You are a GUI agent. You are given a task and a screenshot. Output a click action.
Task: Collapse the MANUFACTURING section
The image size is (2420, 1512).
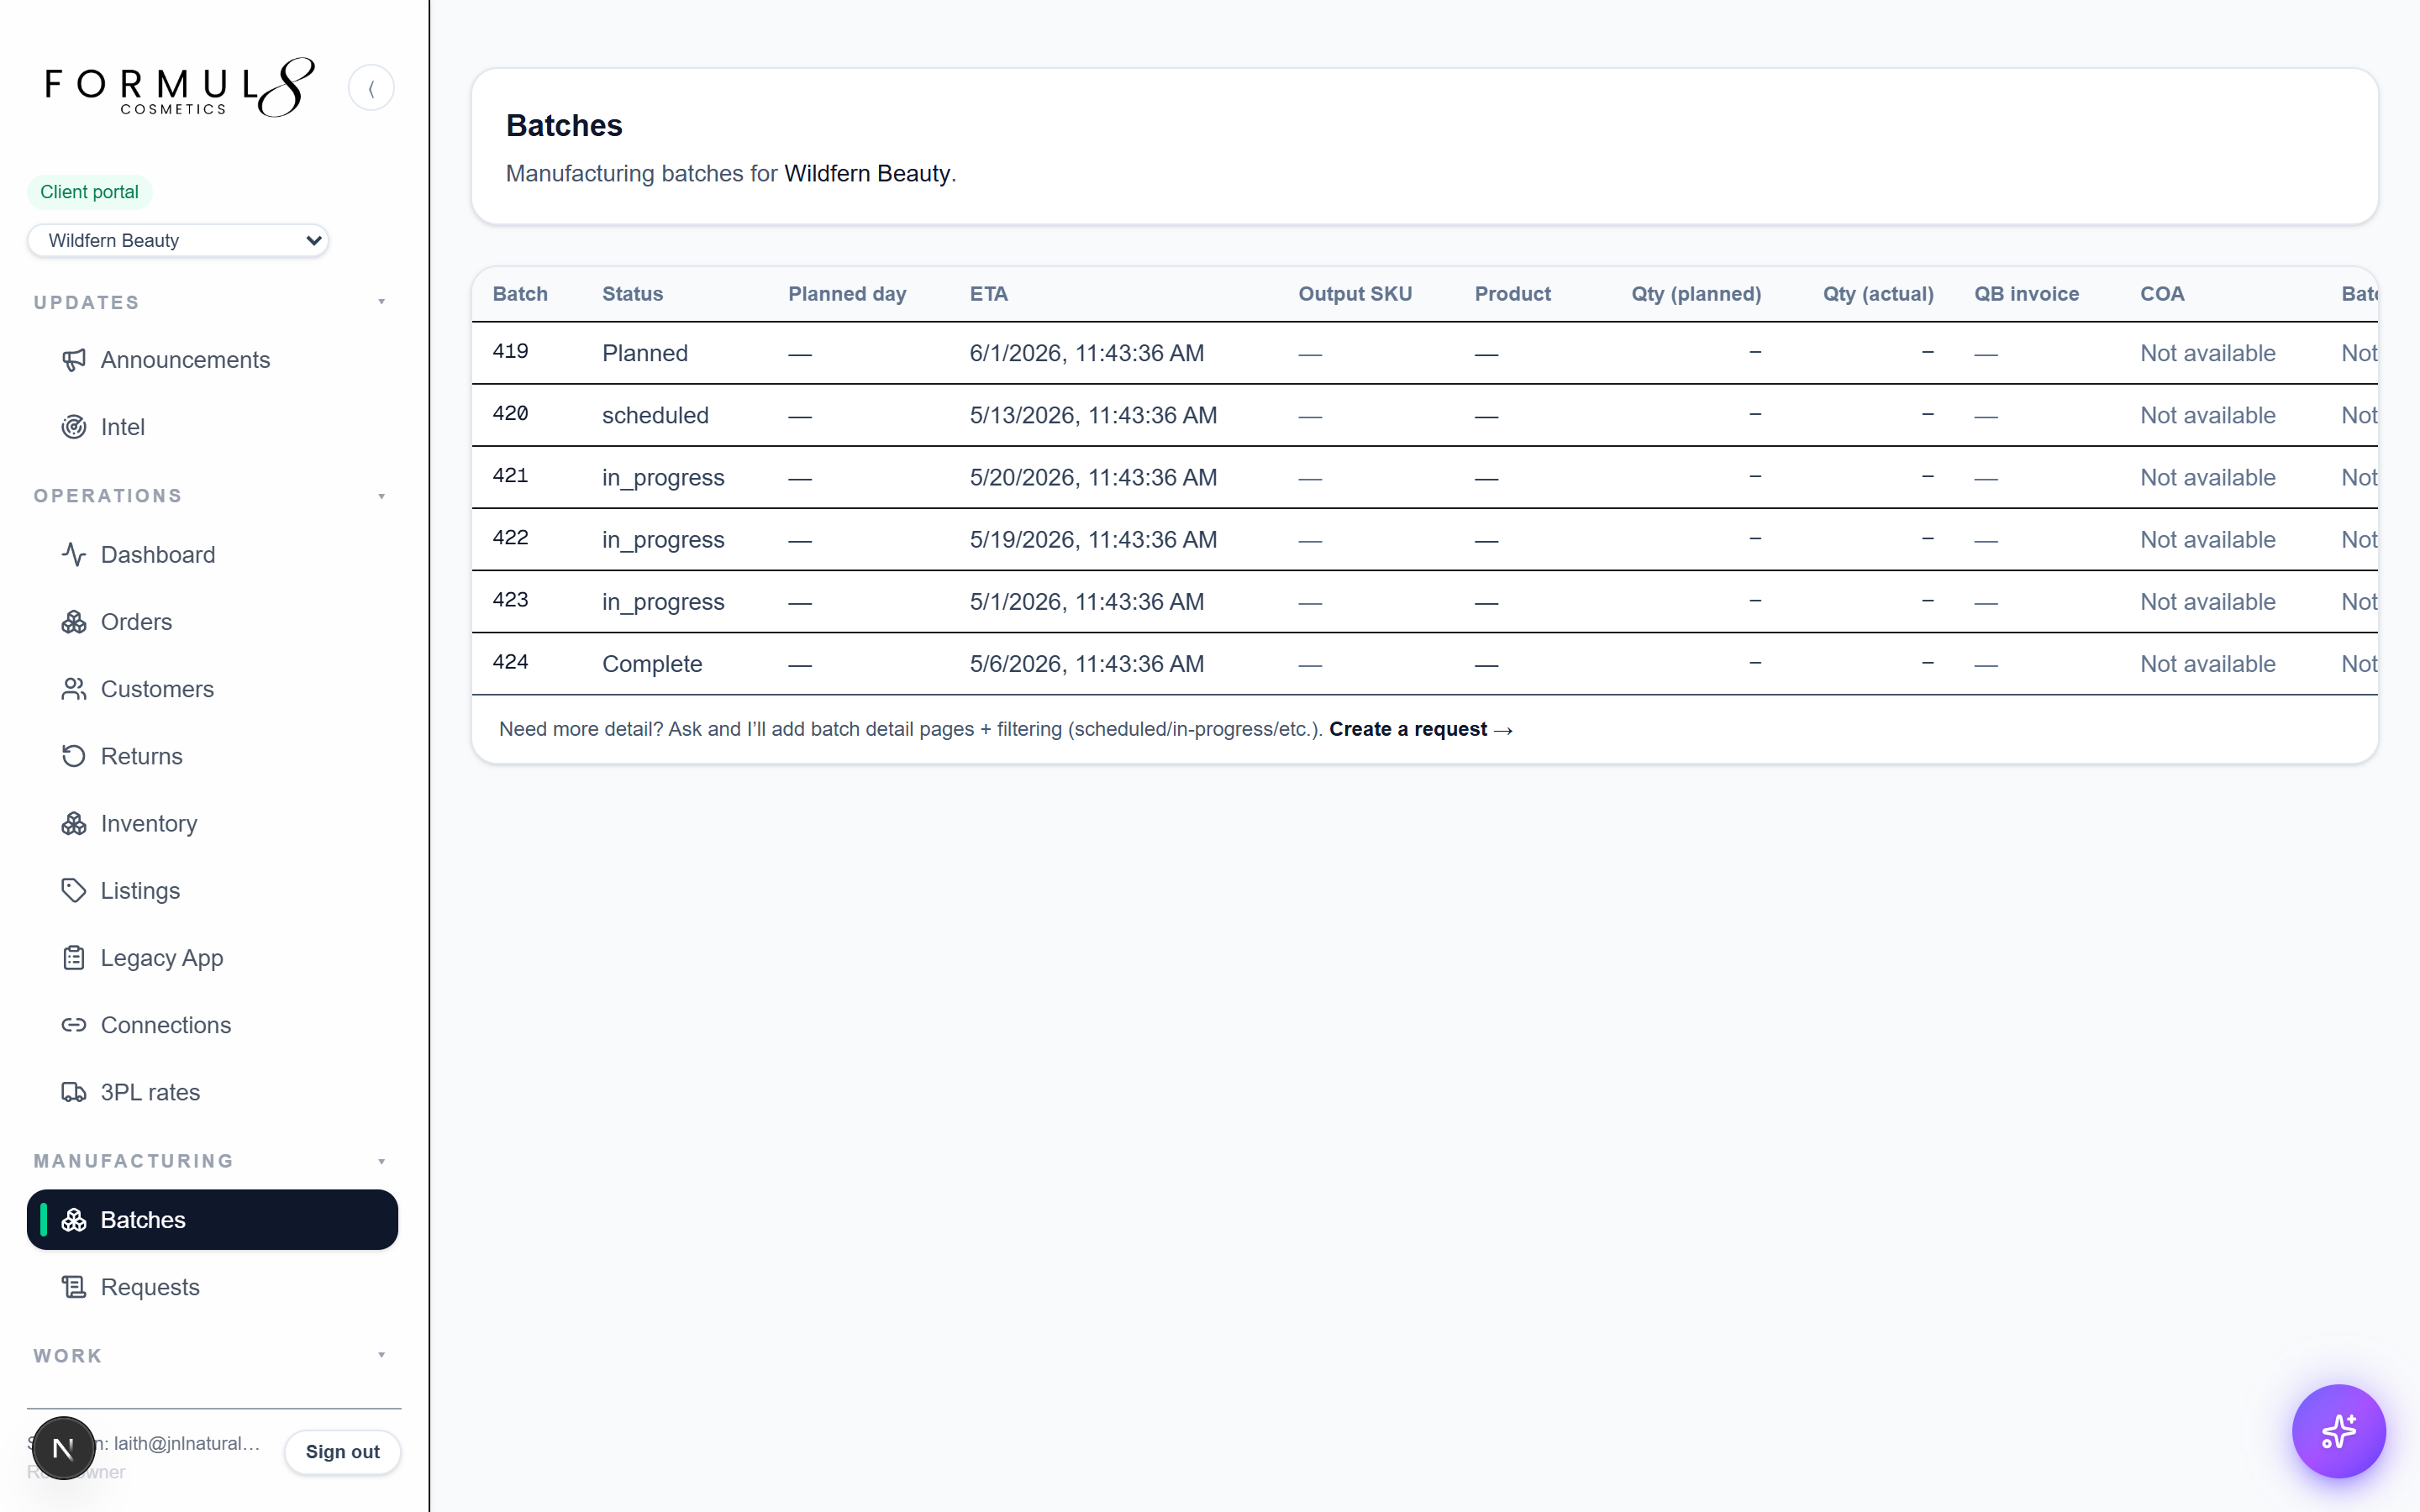[381, 1161]
